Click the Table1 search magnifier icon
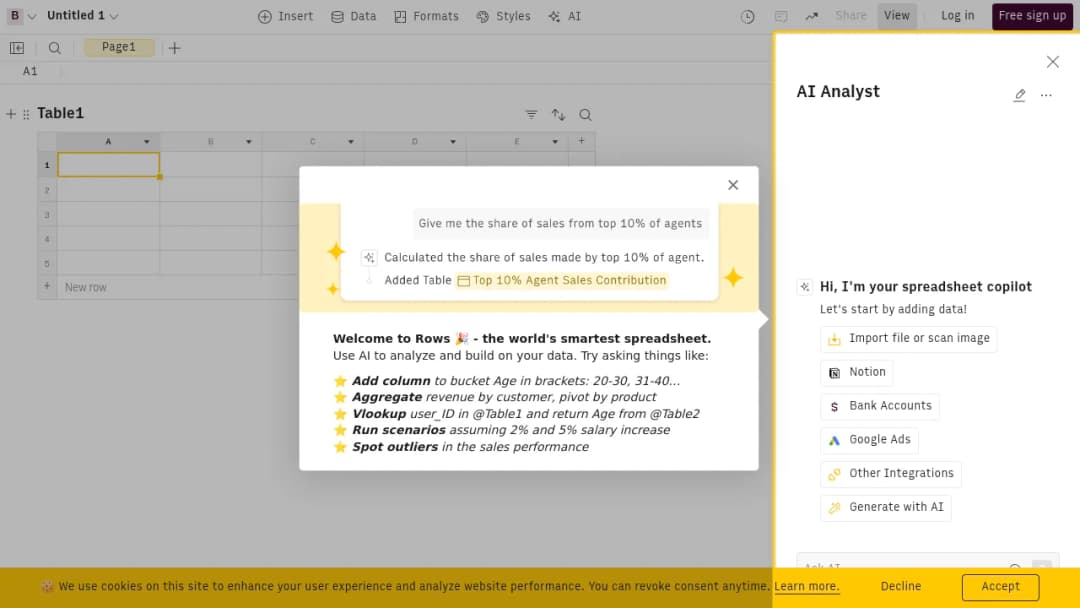The width and height of the screenshot is (1080, 608). pyautogui.click(x=585, y=114)
